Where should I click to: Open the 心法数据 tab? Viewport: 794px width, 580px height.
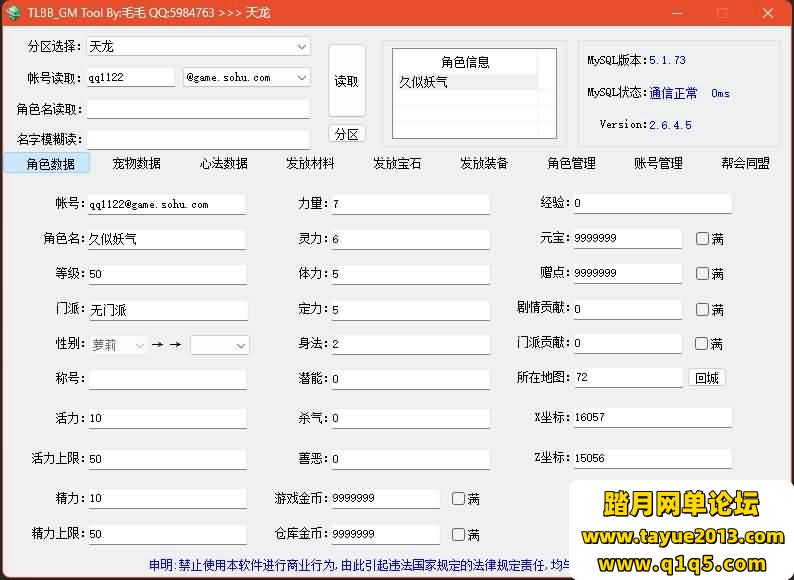tap(223, 164)
